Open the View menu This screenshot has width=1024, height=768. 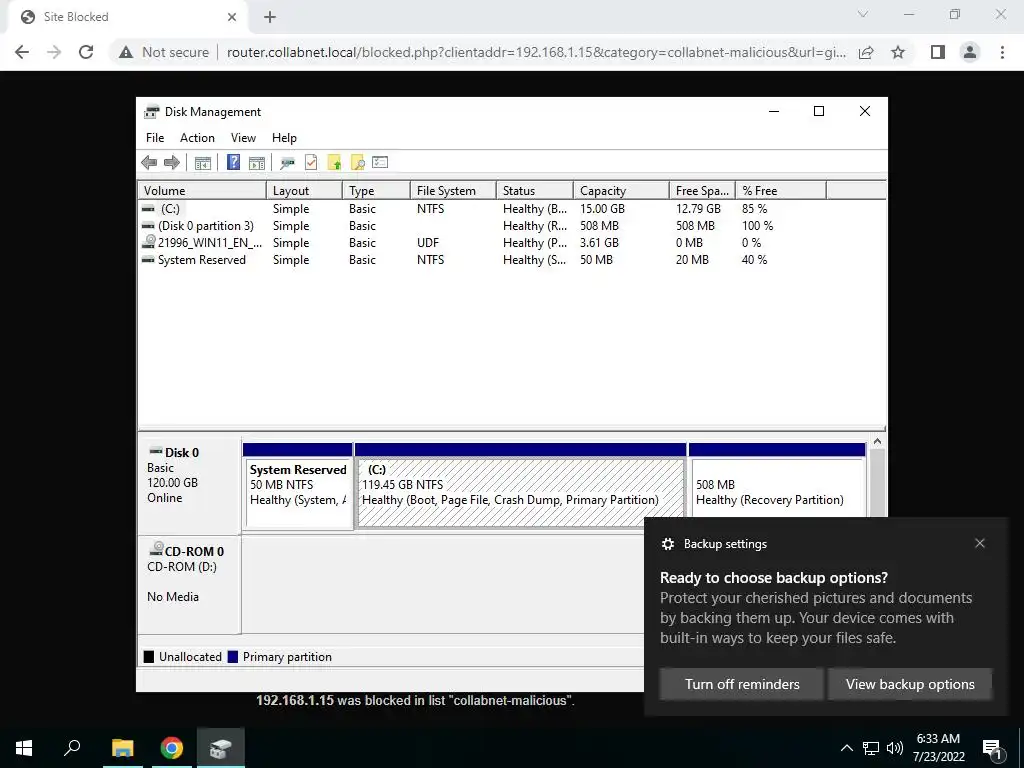243,138
